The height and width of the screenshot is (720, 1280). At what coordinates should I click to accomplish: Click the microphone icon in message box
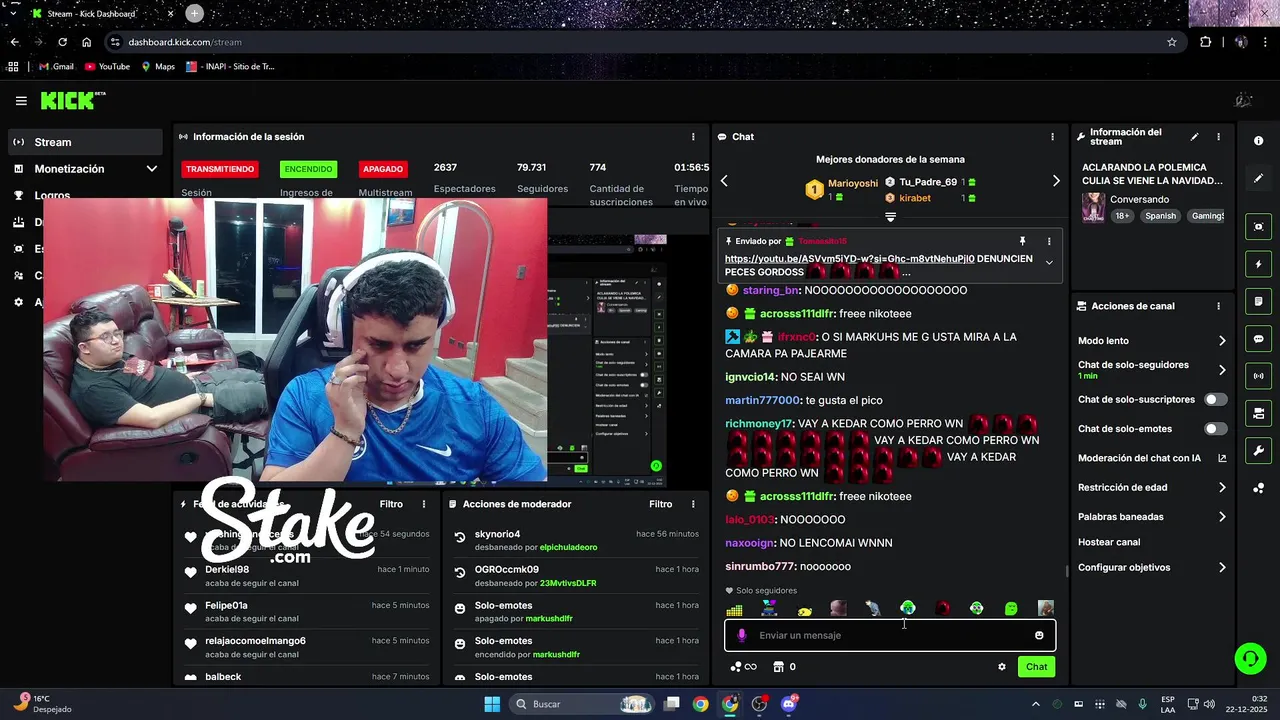click(x=741, y=635)
